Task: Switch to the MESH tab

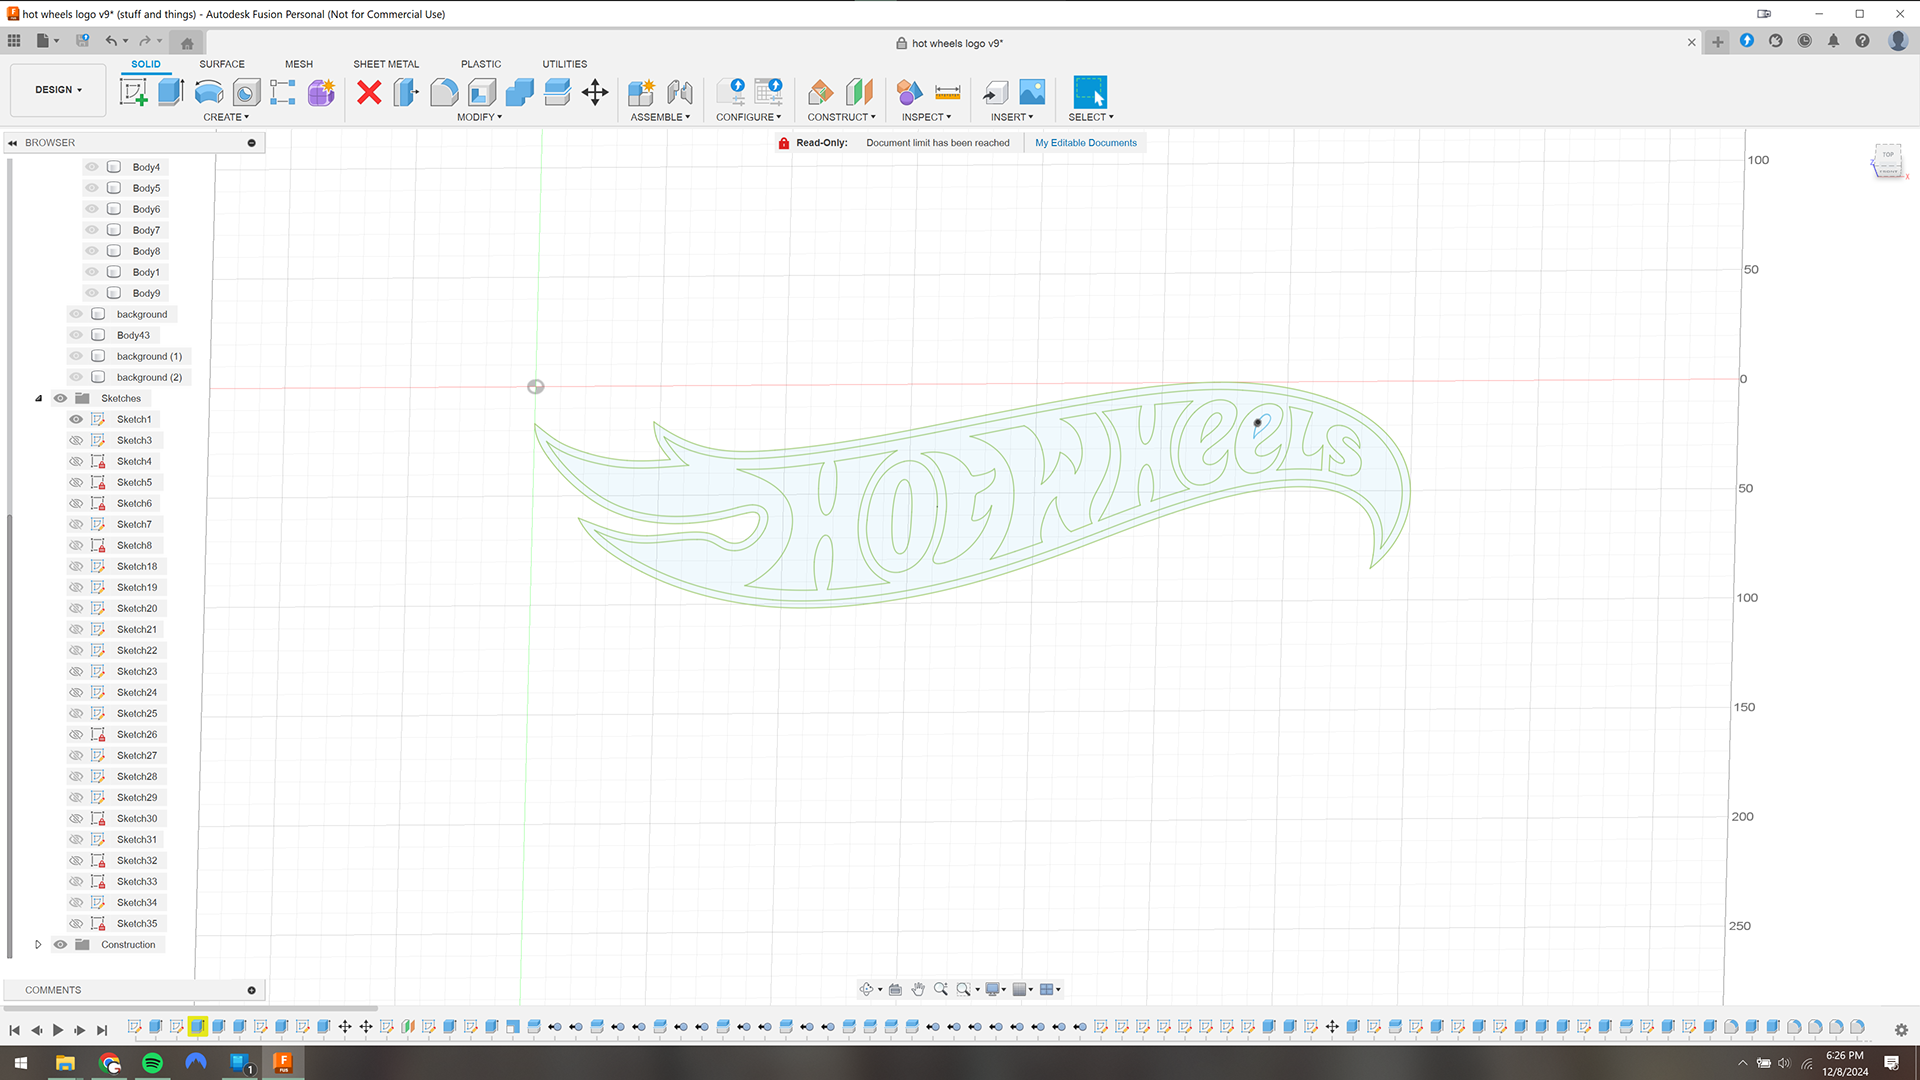Action: 299,64
